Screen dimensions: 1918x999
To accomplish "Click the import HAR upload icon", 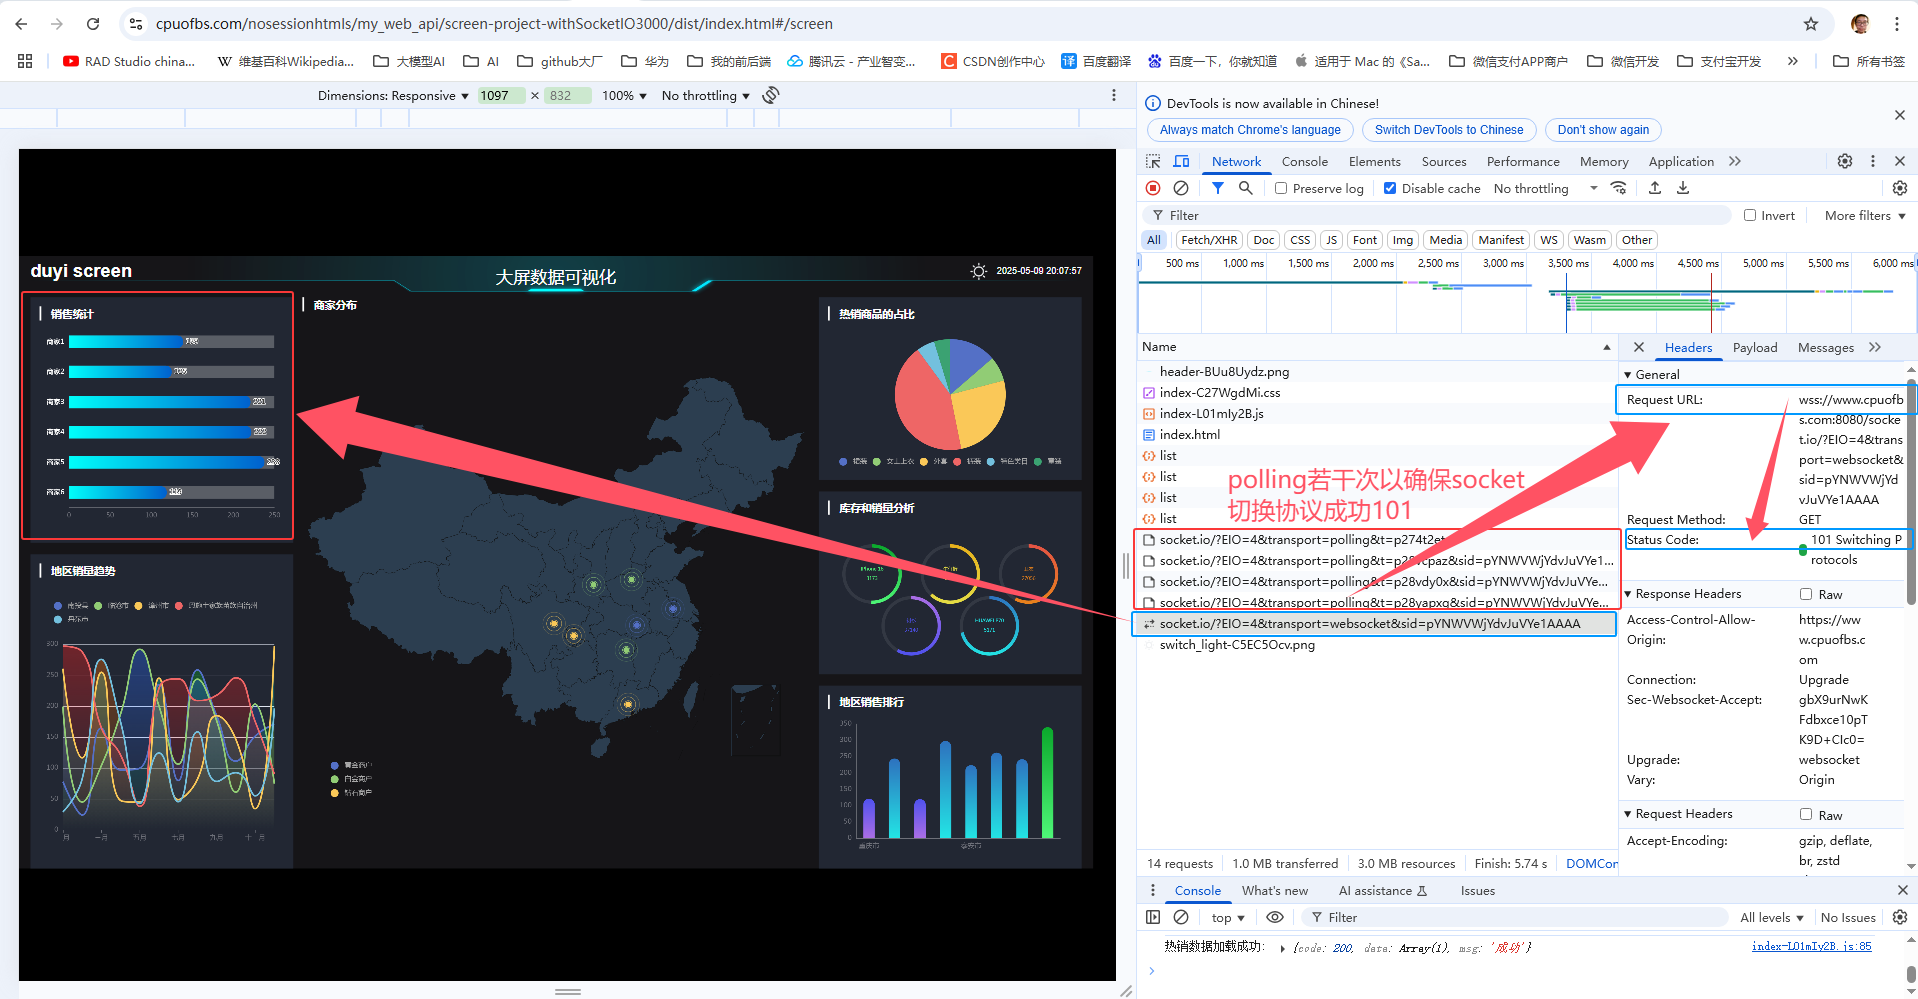I will (1655, 188).
